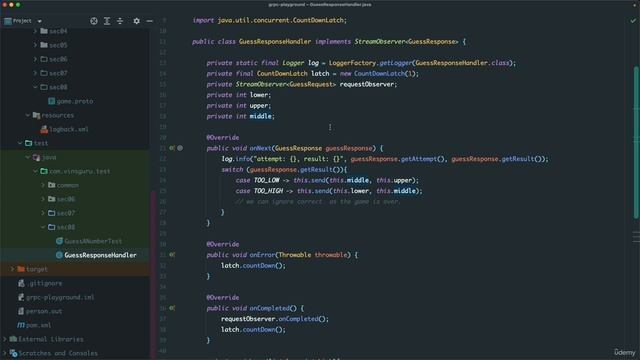Click the Collapse All toolbar icon

click(x=120, y=21)
